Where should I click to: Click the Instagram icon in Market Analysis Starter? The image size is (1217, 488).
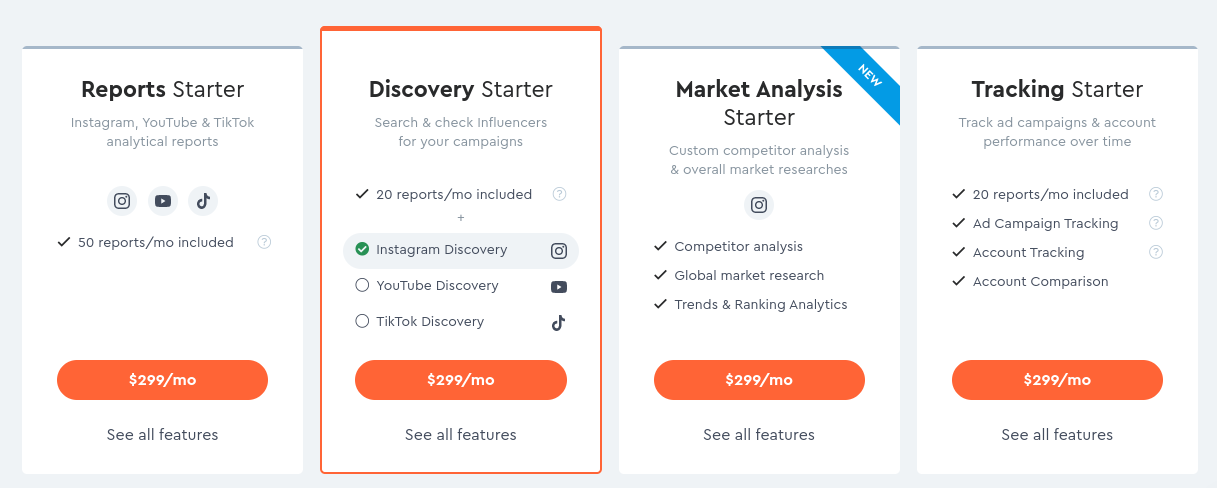pyautogui.click(x=759, y=205)
